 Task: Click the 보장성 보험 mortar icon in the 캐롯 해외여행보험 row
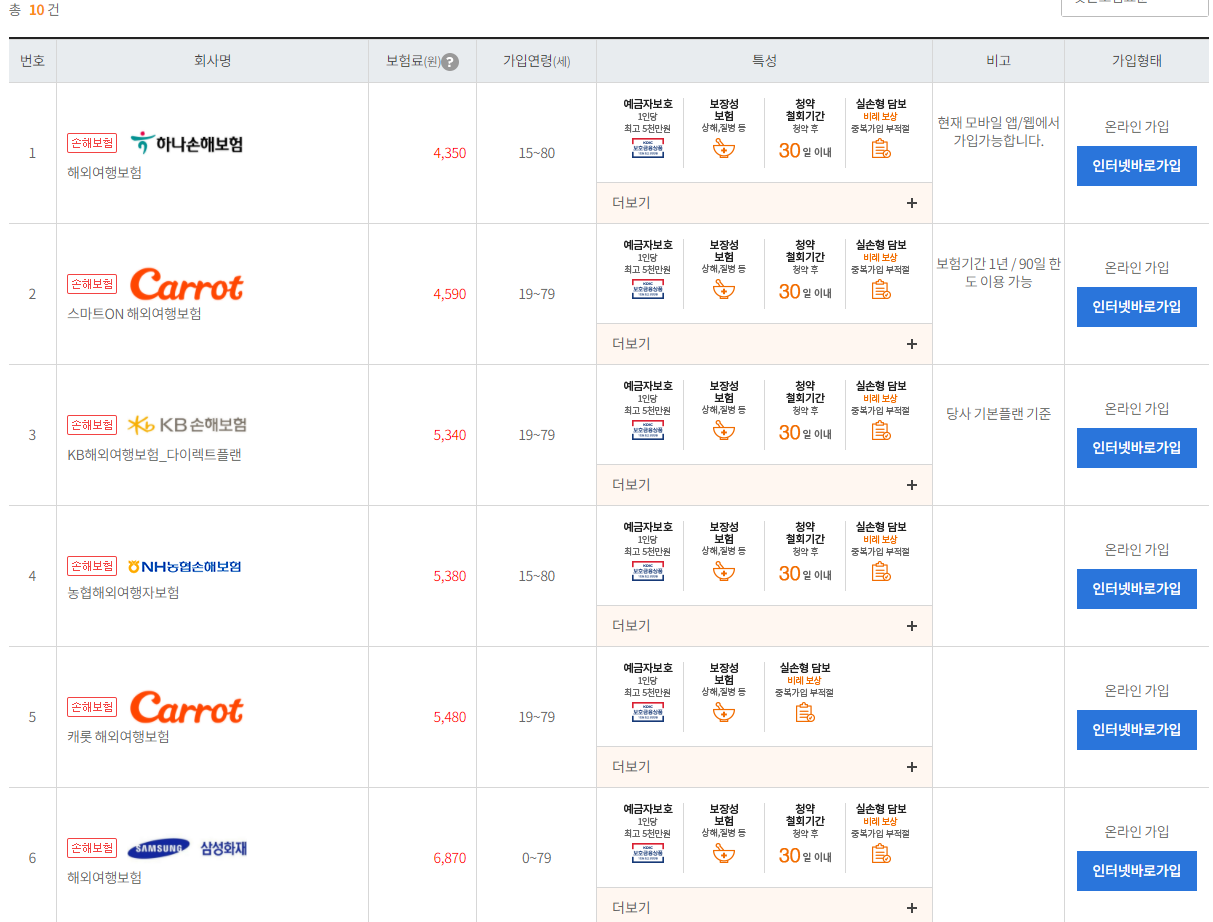tap(724, 712)
